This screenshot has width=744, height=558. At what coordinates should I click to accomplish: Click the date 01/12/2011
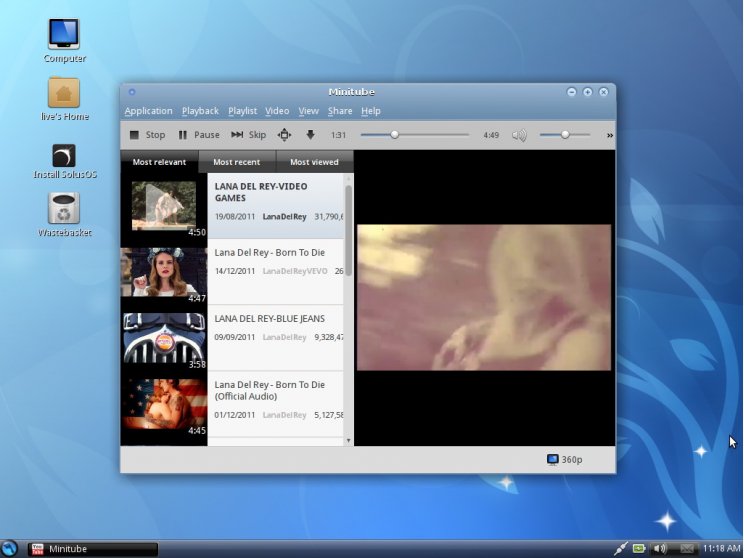pos(235,415)
